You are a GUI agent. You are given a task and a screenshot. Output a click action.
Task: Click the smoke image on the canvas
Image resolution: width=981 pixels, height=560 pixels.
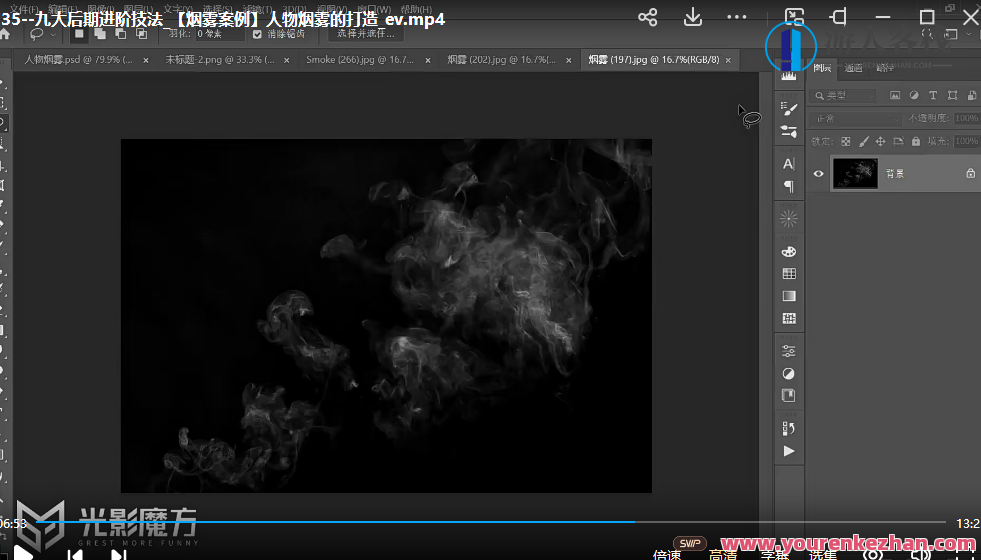[386, 315]
